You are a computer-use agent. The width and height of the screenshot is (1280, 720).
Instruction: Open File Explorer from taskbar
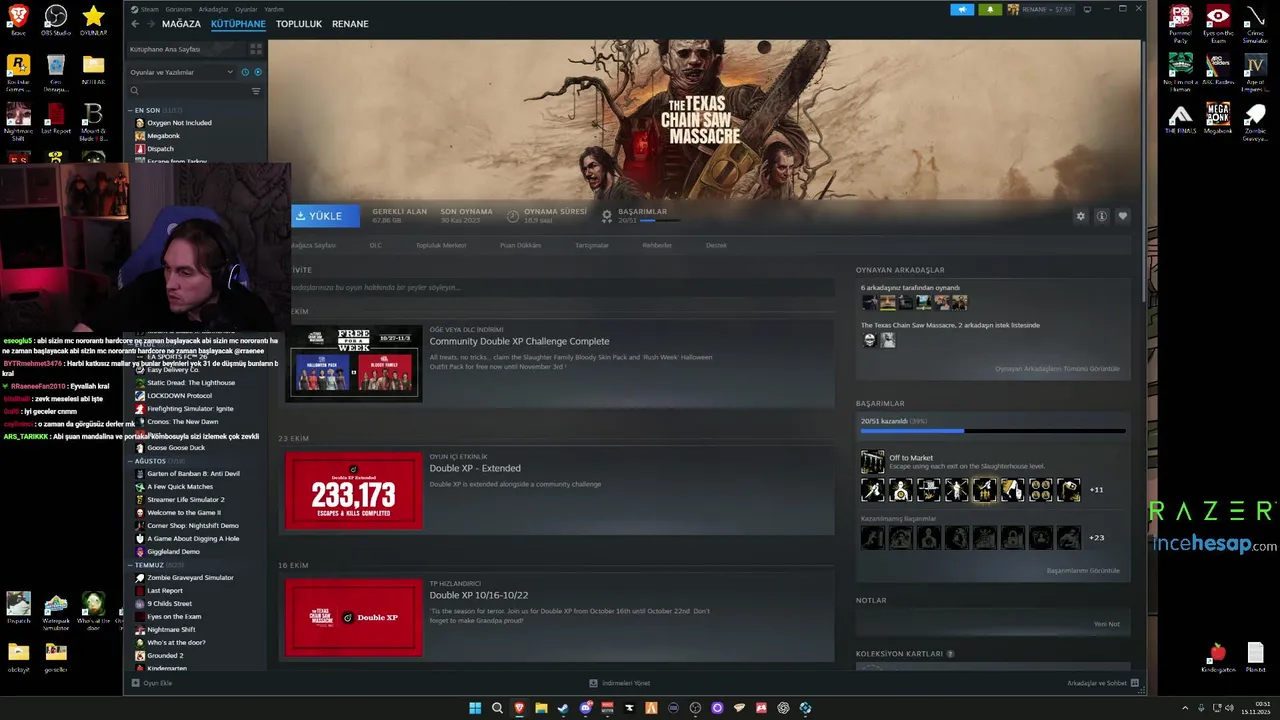(541, 708)
